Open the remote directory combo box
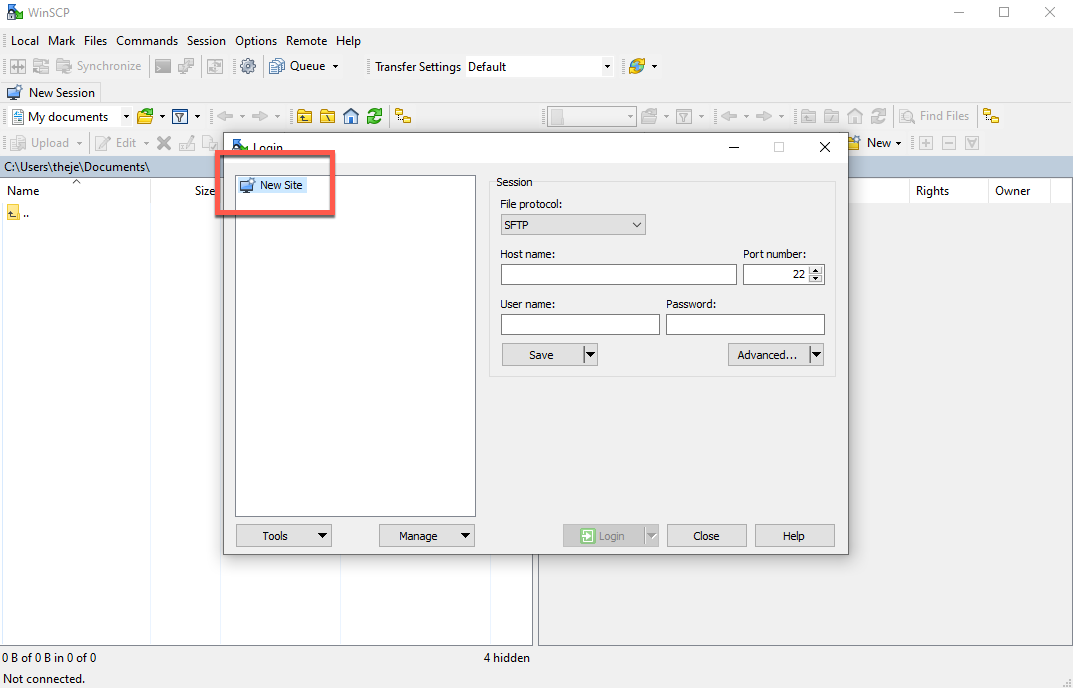 coord(592,116)
